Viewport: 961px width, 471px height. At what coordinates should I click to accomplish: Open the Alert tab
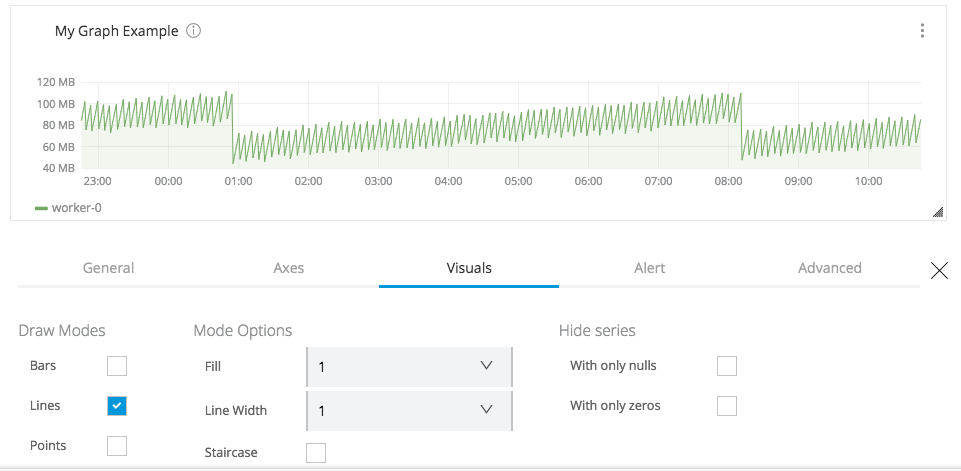[x=649, y=268]
